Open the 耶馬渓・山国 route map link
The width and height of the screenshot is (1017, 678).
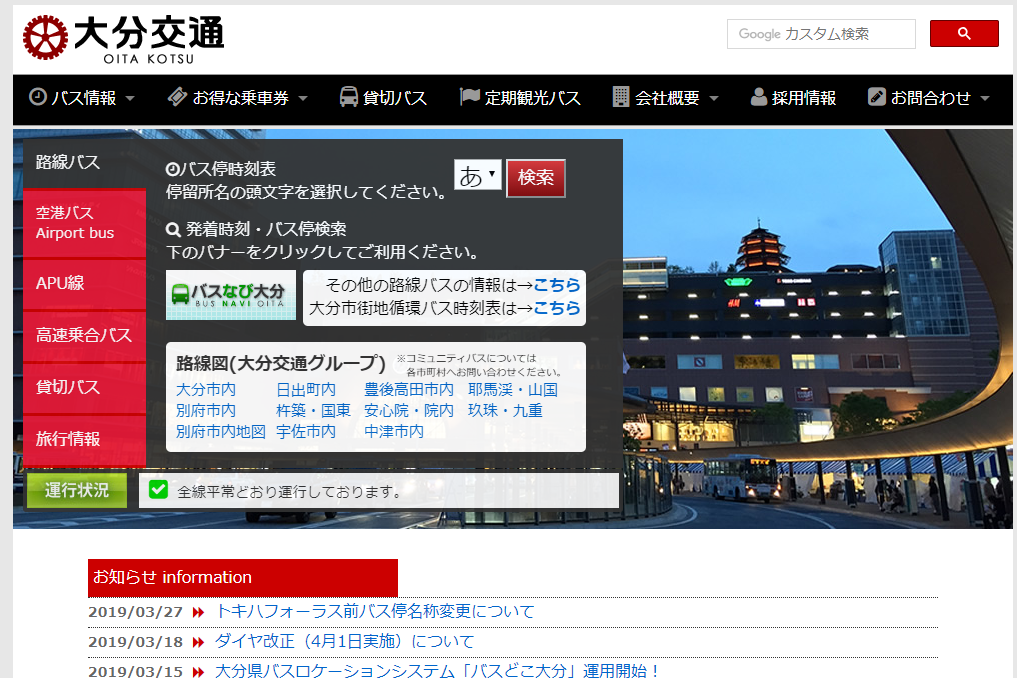click(513, 390)
